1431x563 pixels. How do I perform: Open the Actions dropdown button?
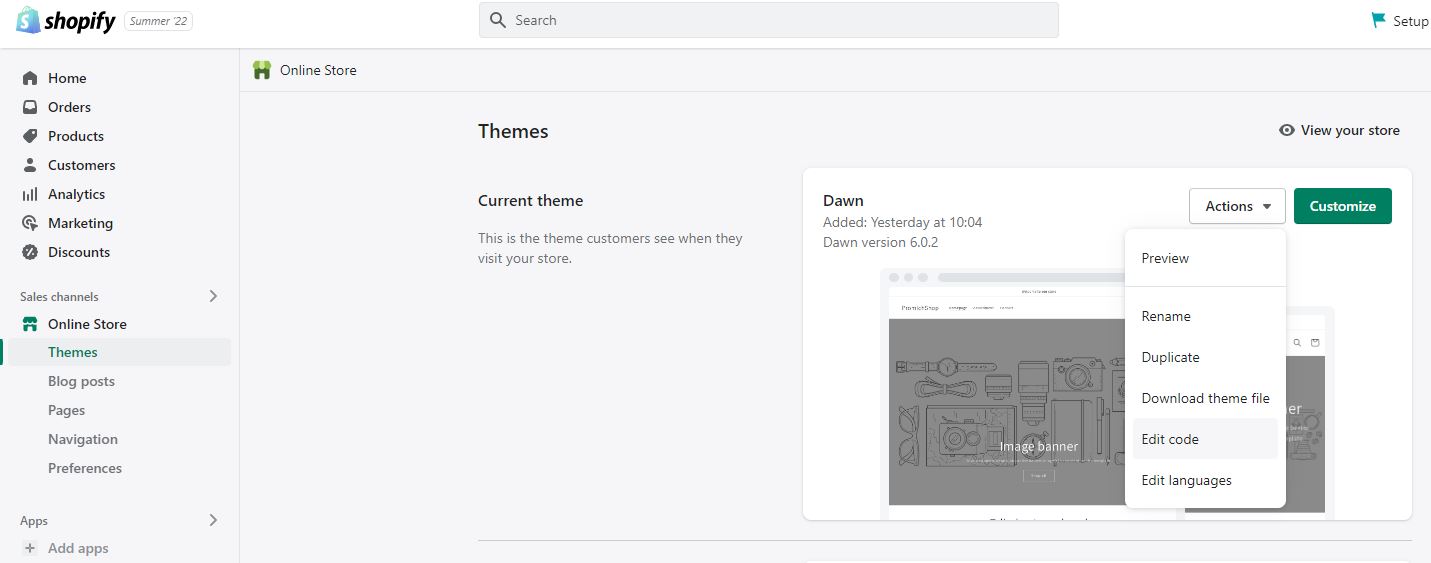[x=1237, y=206]
